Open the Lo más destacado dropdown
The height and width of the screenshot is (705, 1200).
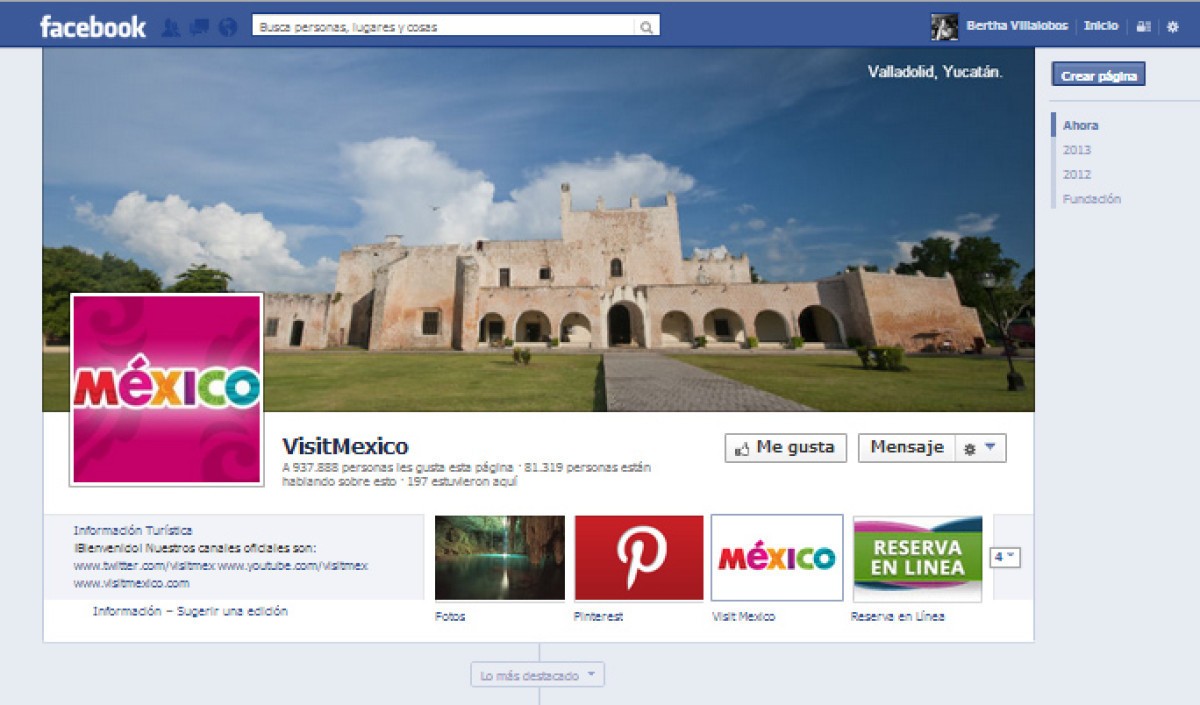tap(538, 675)
